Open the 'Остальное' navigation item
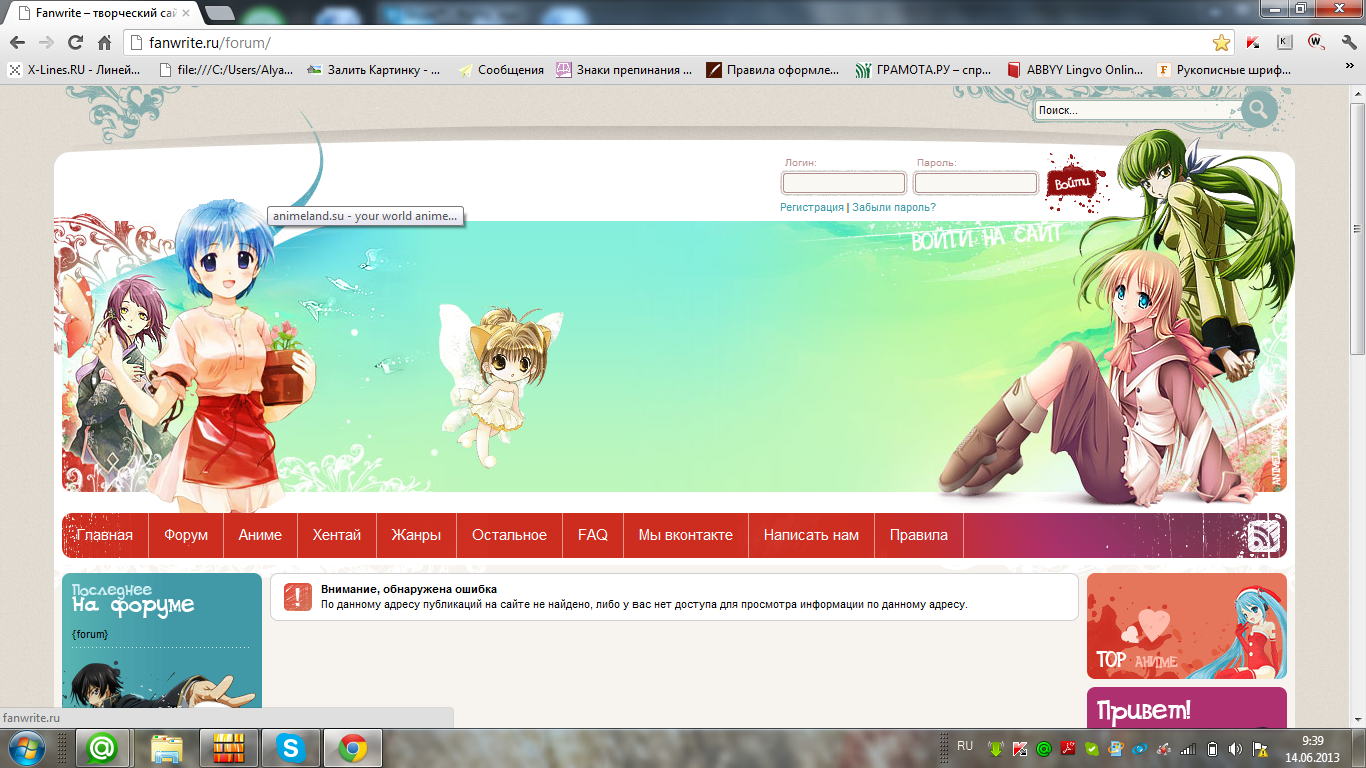Image resolution: width=1366 pixels, height=768 pixels. coord(509,535)
